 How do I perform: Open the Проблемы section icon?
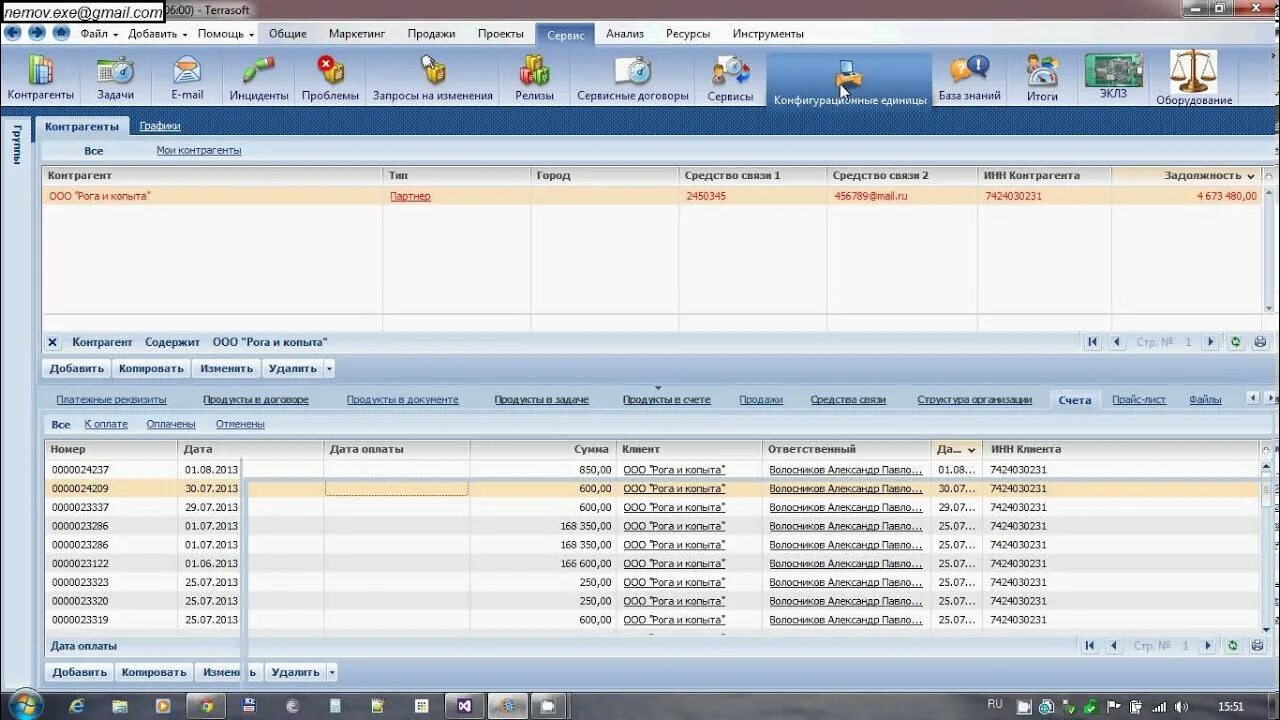coord(330,78)
